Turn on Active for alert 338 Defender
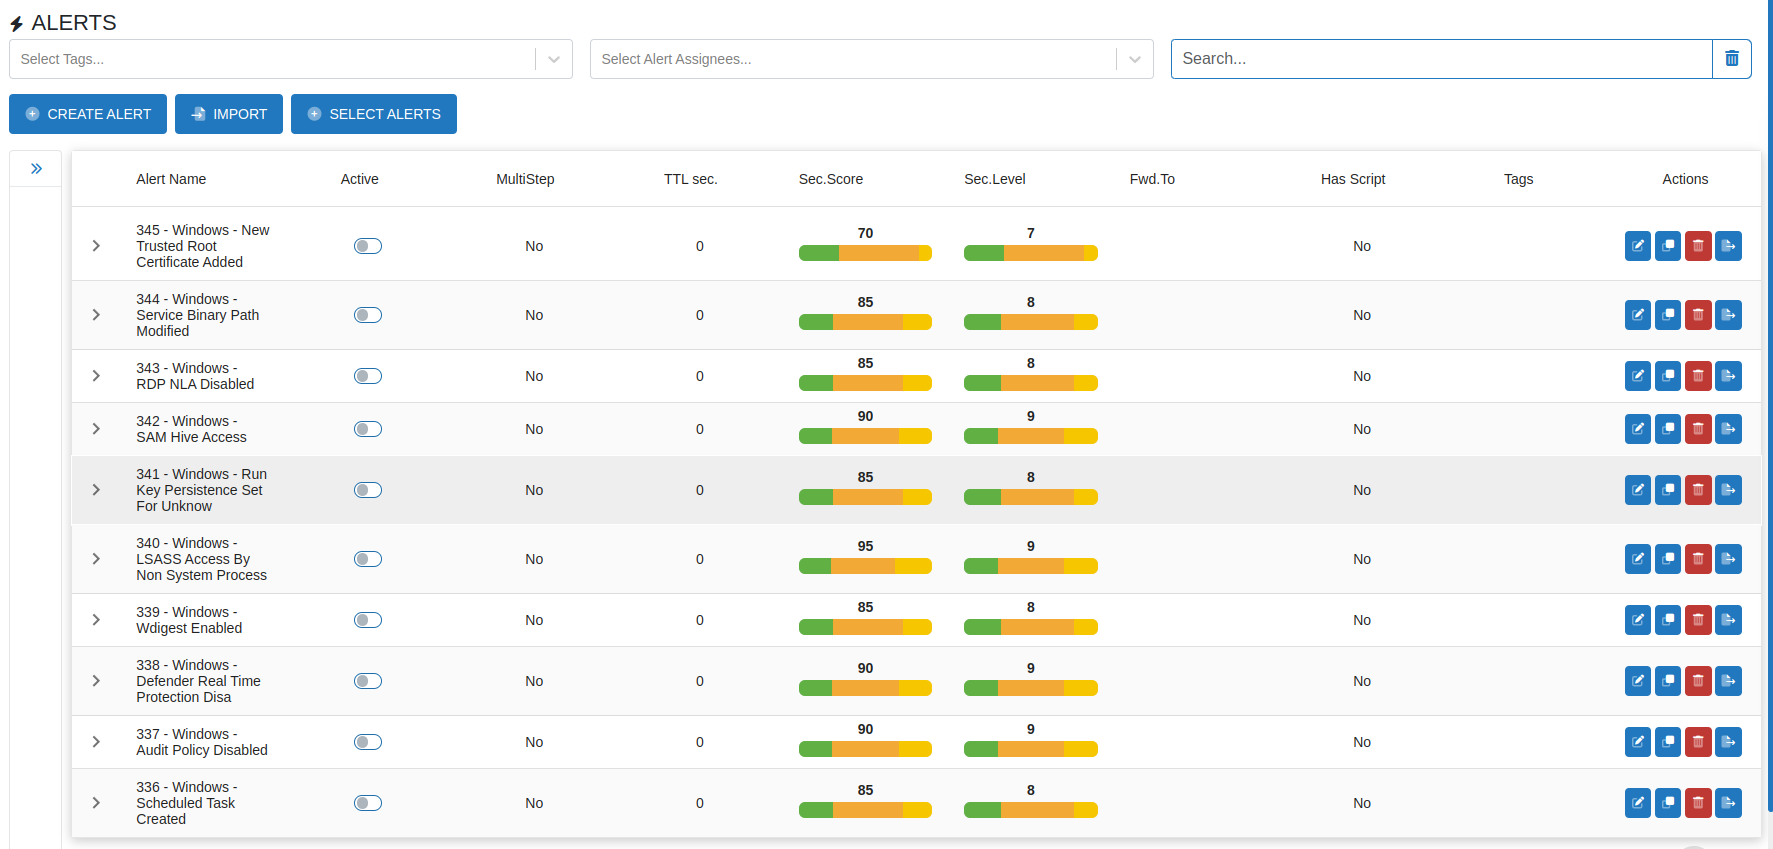The image size is (1773, 849). tap(368, 681)
